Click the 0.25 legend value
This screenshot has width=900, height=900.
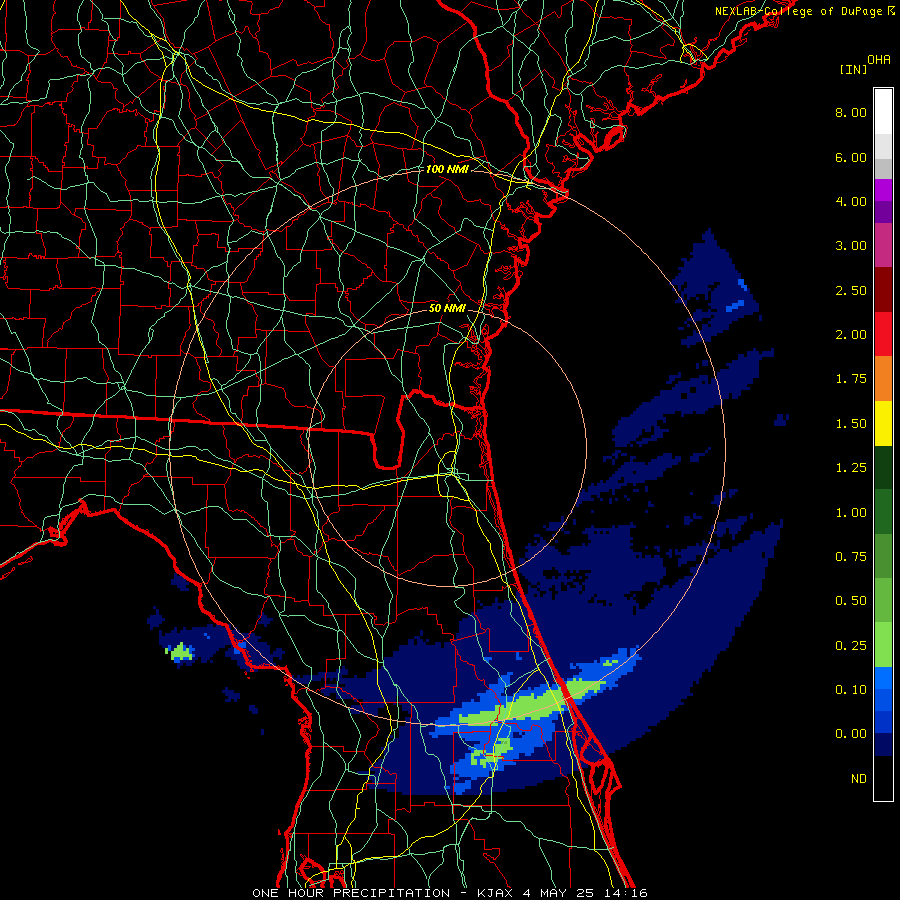(851, 646)
